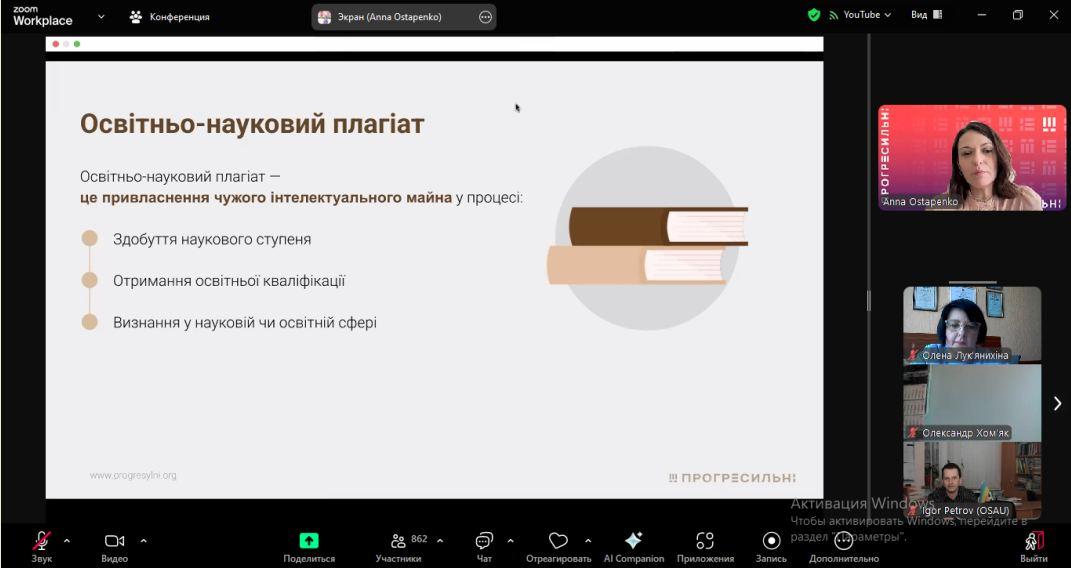The height and width of the screenshot is (568, 1071).
Task: Click the green shield encryption icon
Action: [813, 14]
